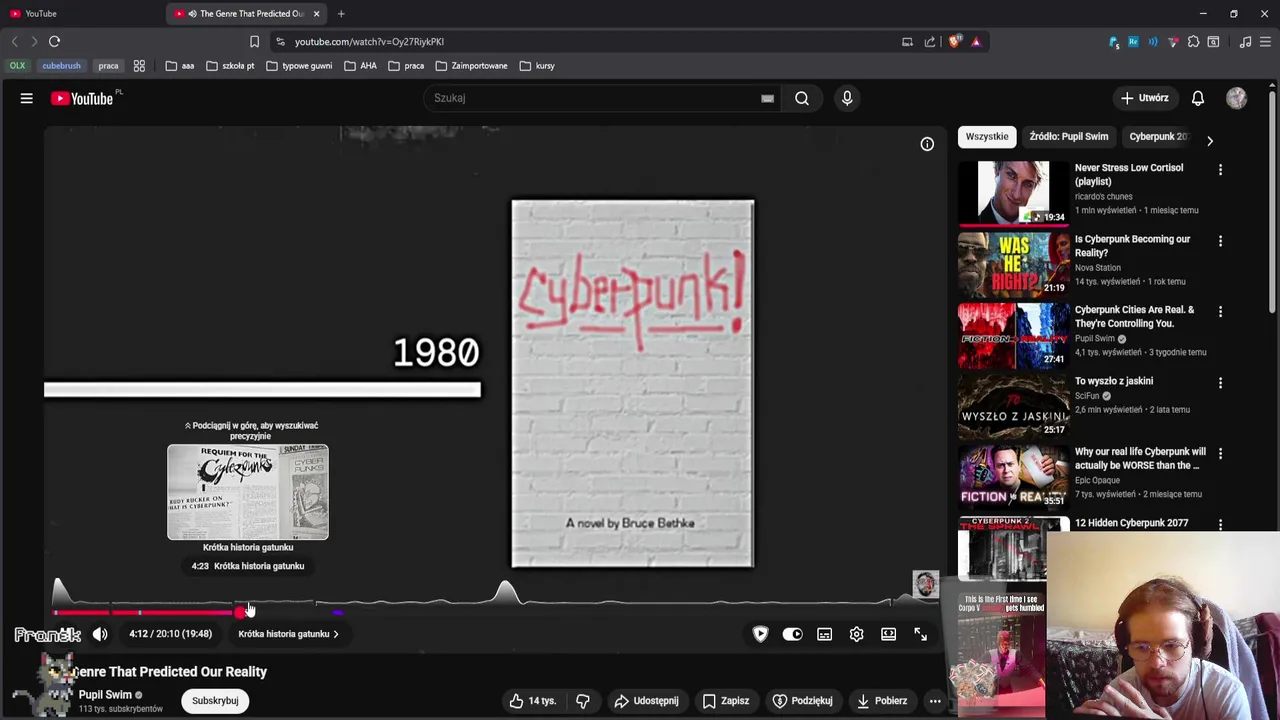
Task: Select the Źródło: Pupil Swim chip
Action: click(1068, 136)
